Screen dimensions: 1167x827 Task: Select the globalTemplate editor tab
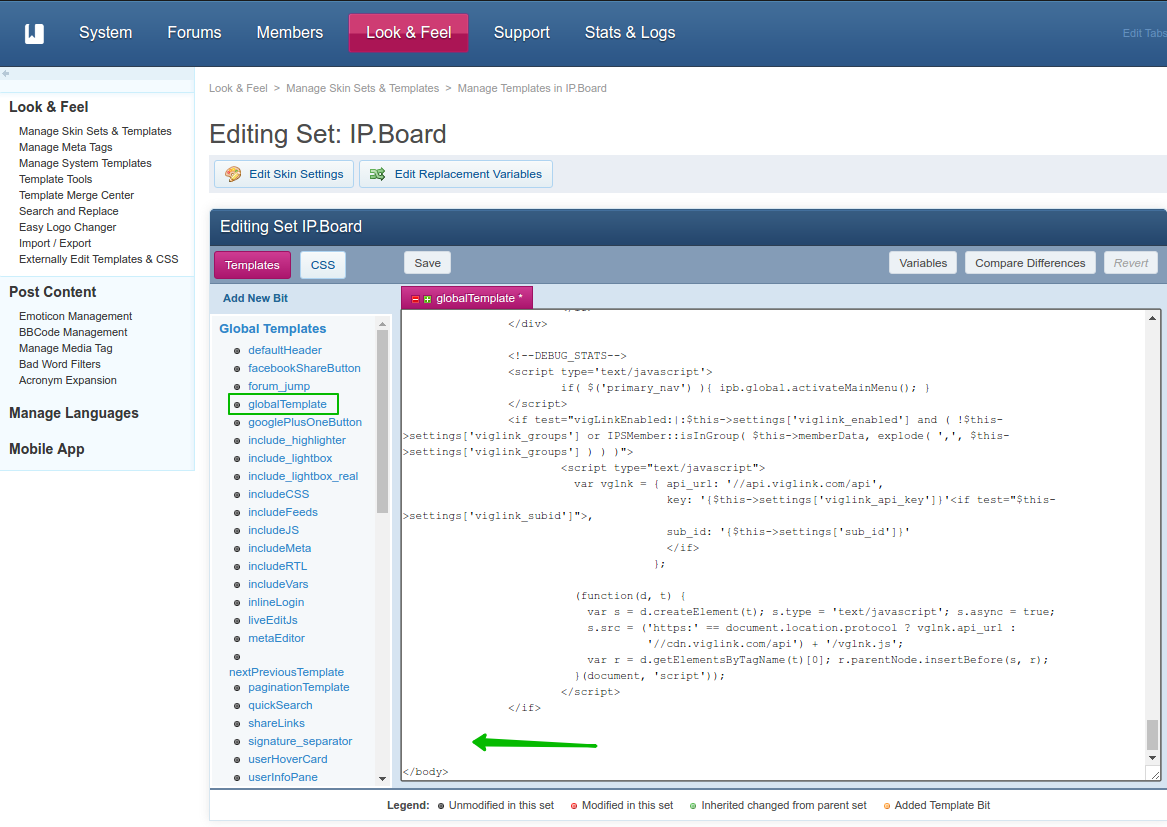pyautogui.click(x=467, y=298)
